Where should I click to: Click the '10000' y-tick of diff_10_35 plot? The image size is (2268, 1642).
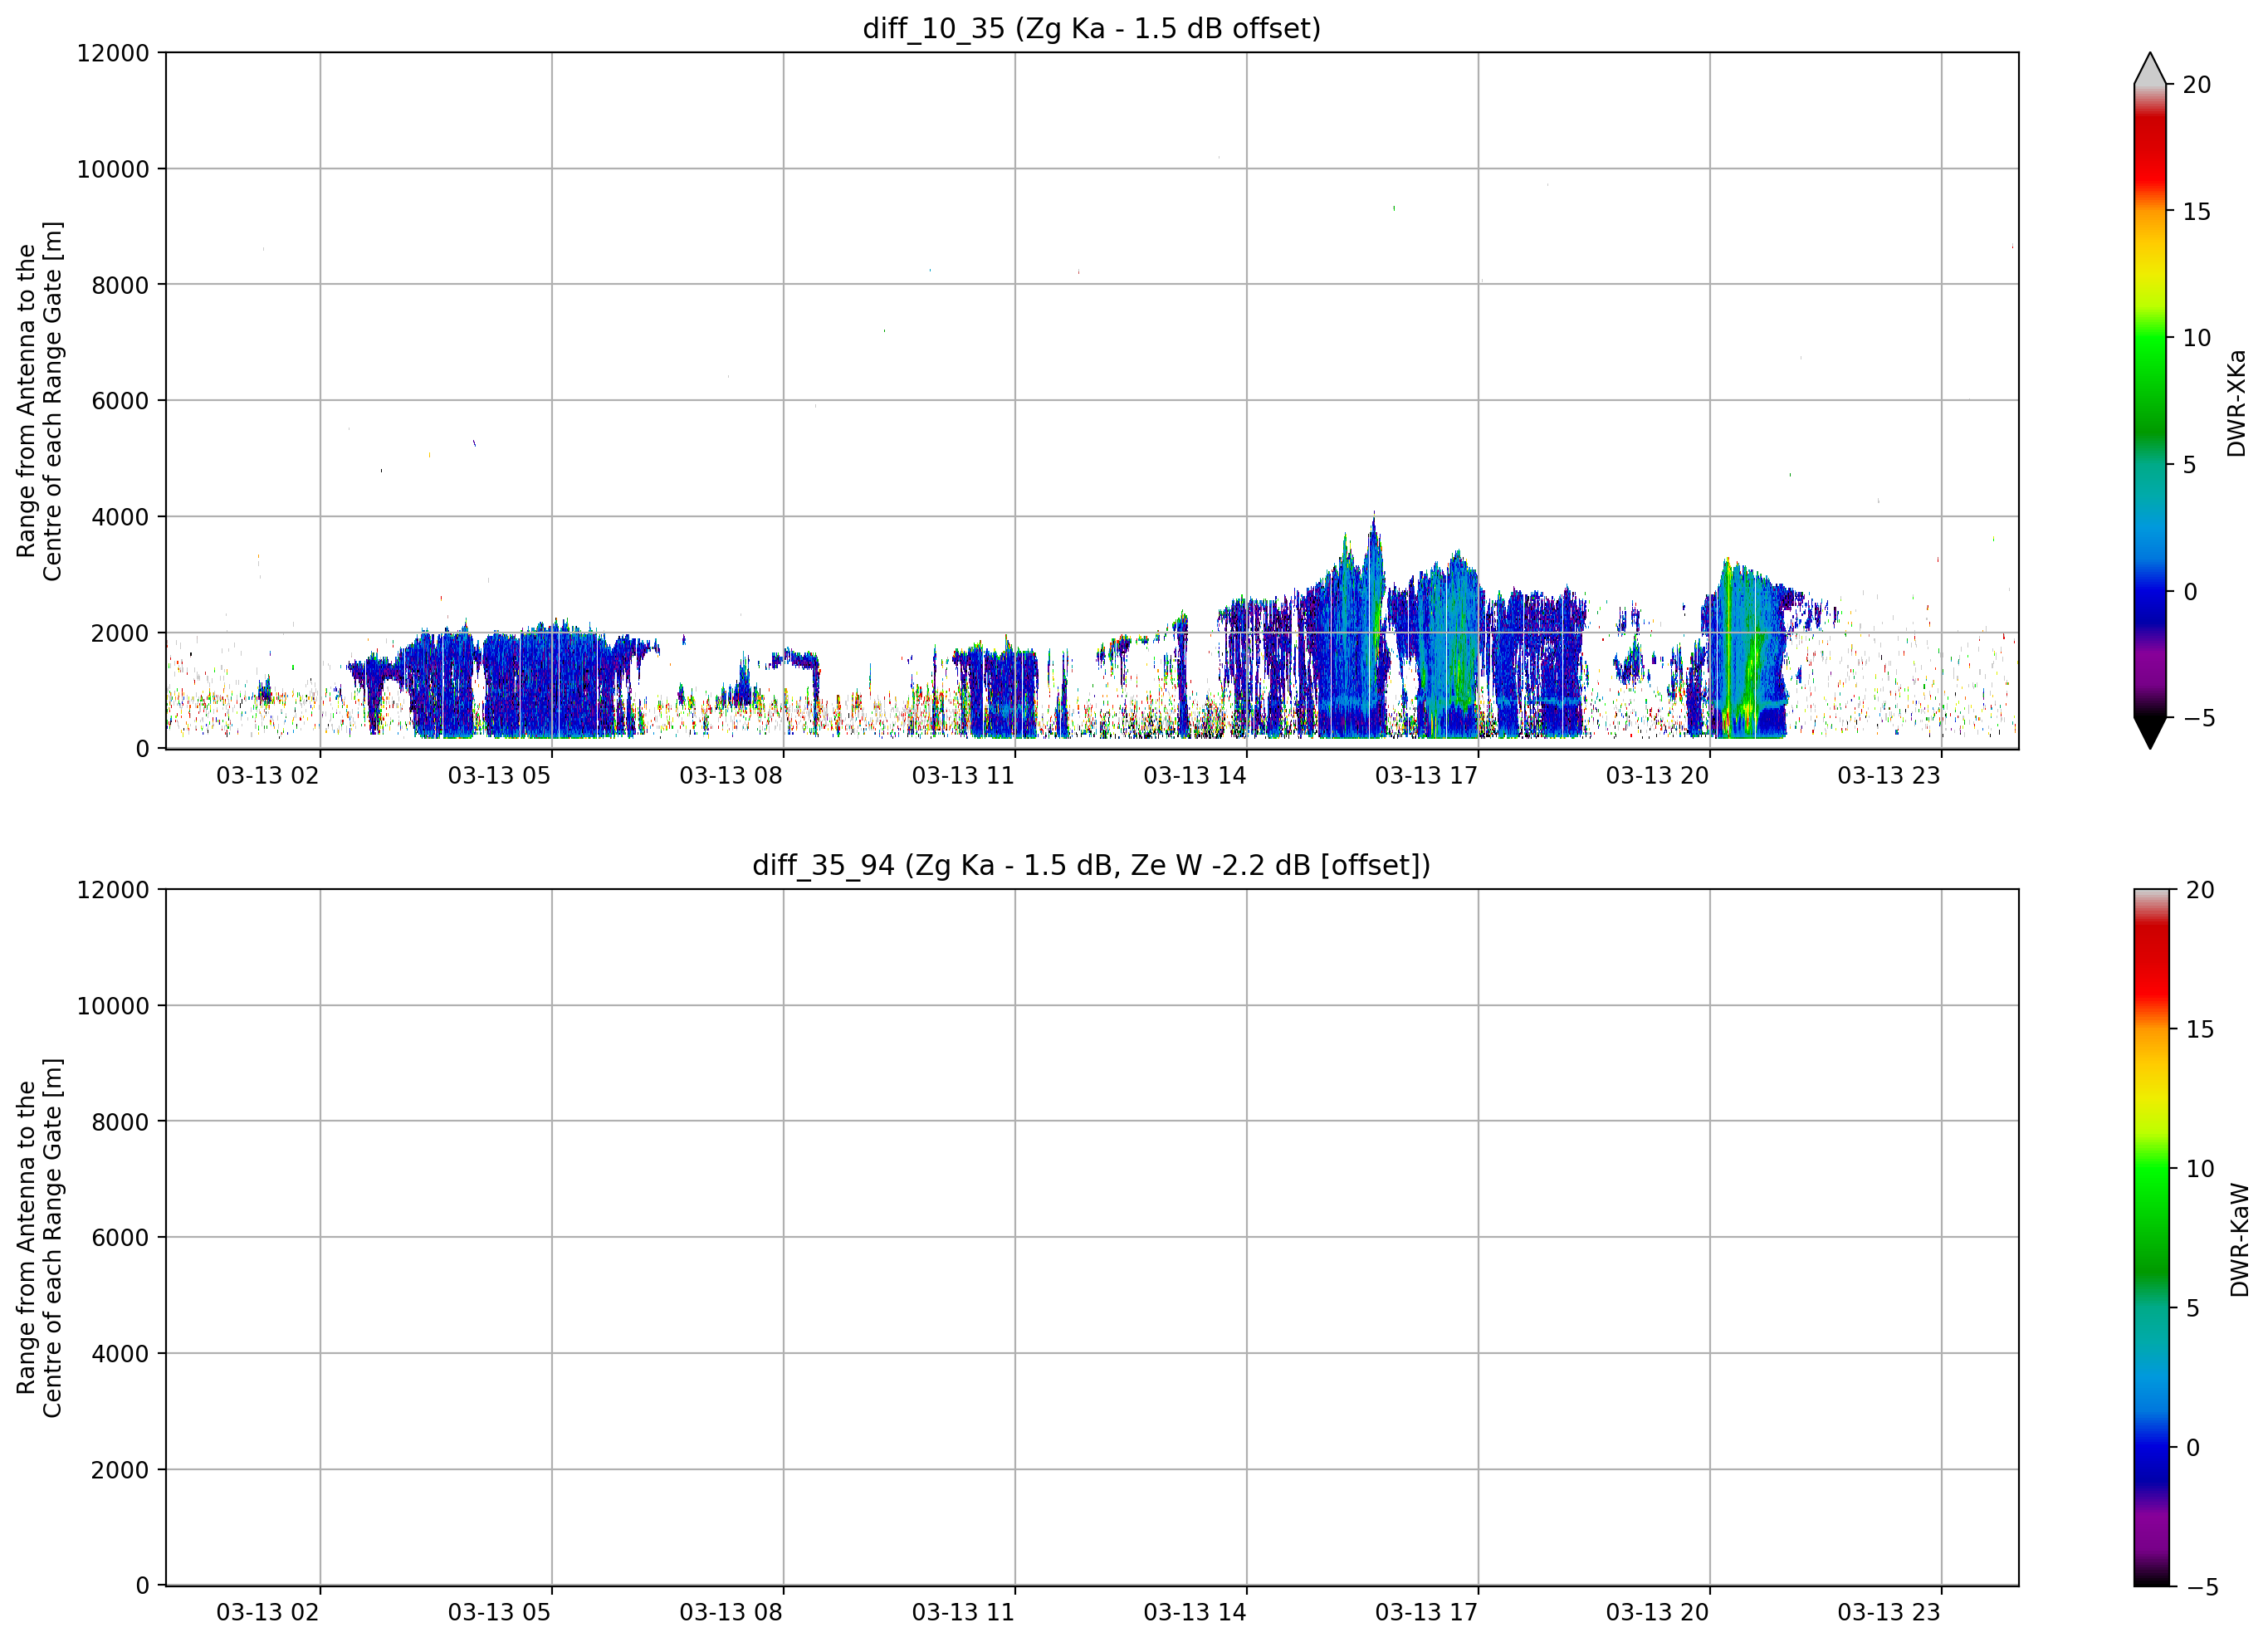(x=113, y=169)
